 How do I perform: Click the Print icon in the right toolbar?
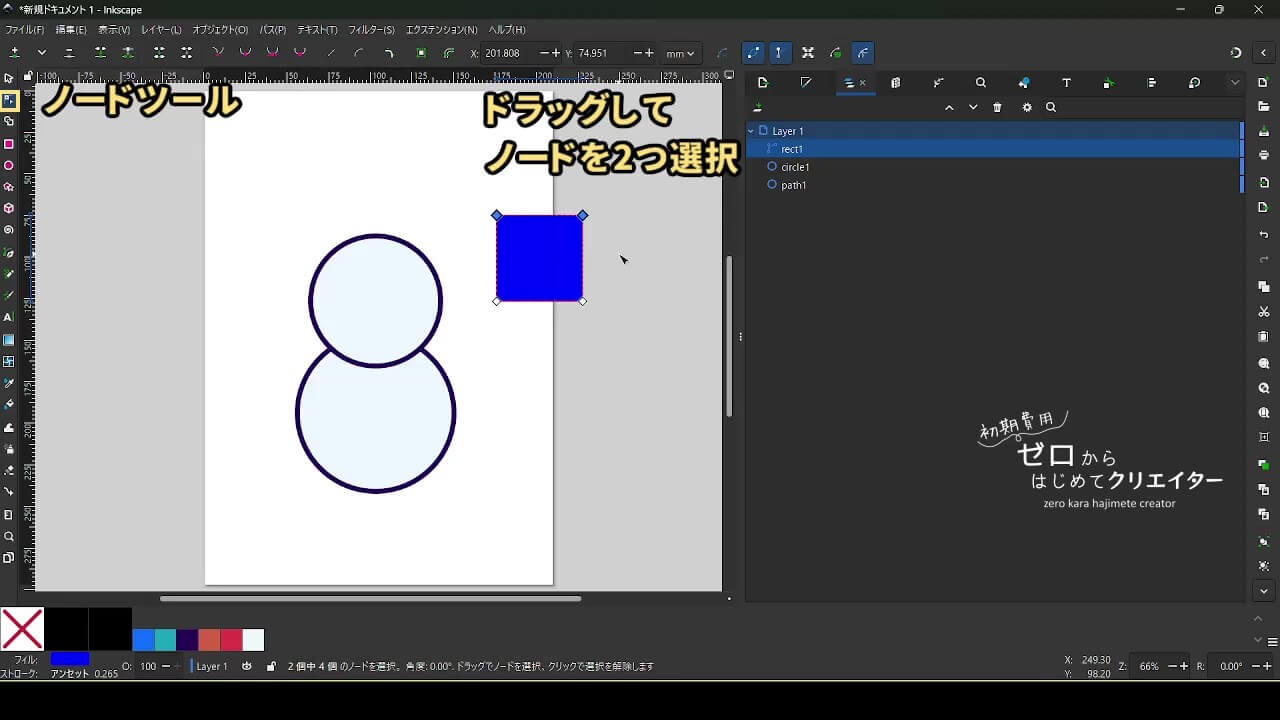pyautogui.click(x=1264, y=155)
